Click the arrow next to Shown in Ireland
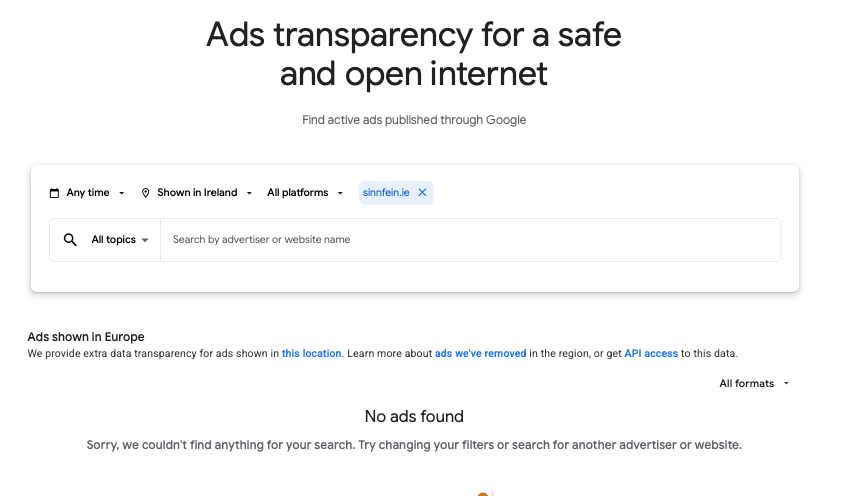 (249, 193)
